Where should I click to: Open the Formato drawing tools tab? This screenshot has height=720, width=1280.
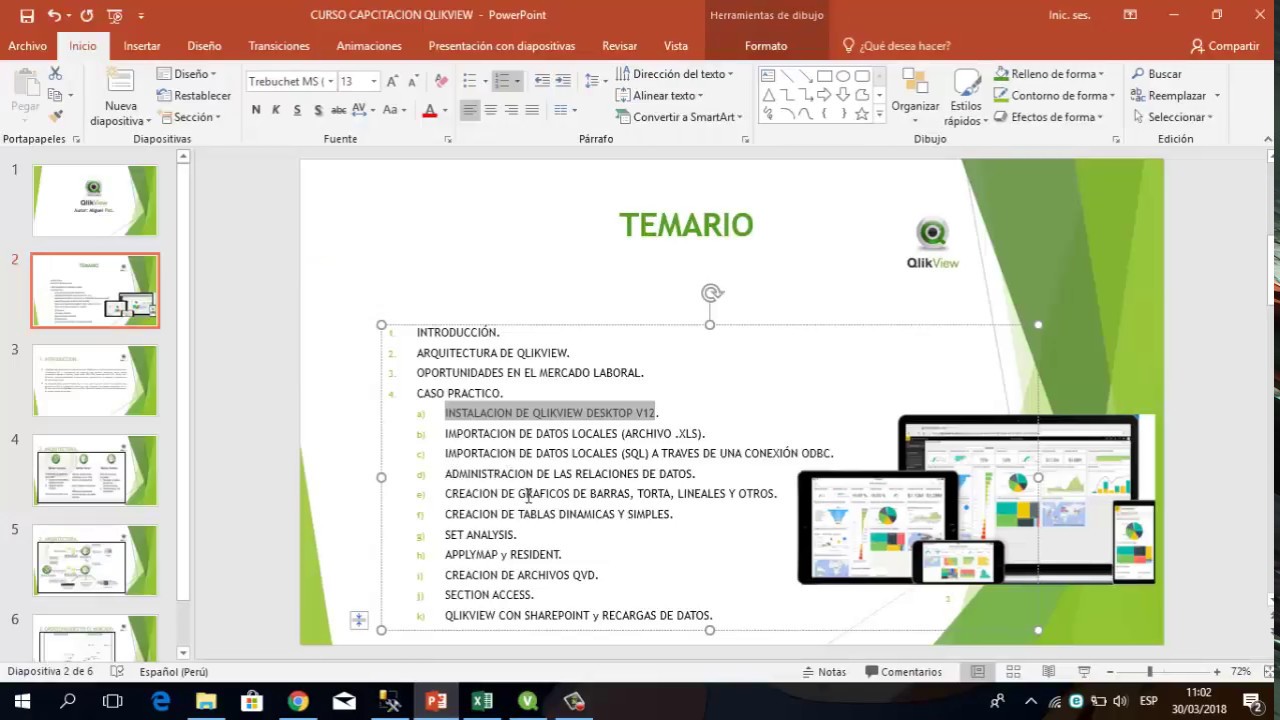click(766, 46)
